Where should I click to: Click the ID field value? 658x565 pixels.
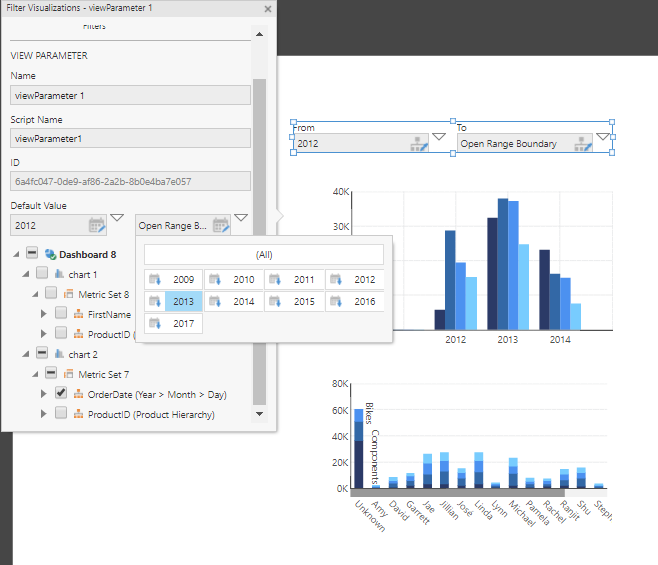[x=131, y=181]
